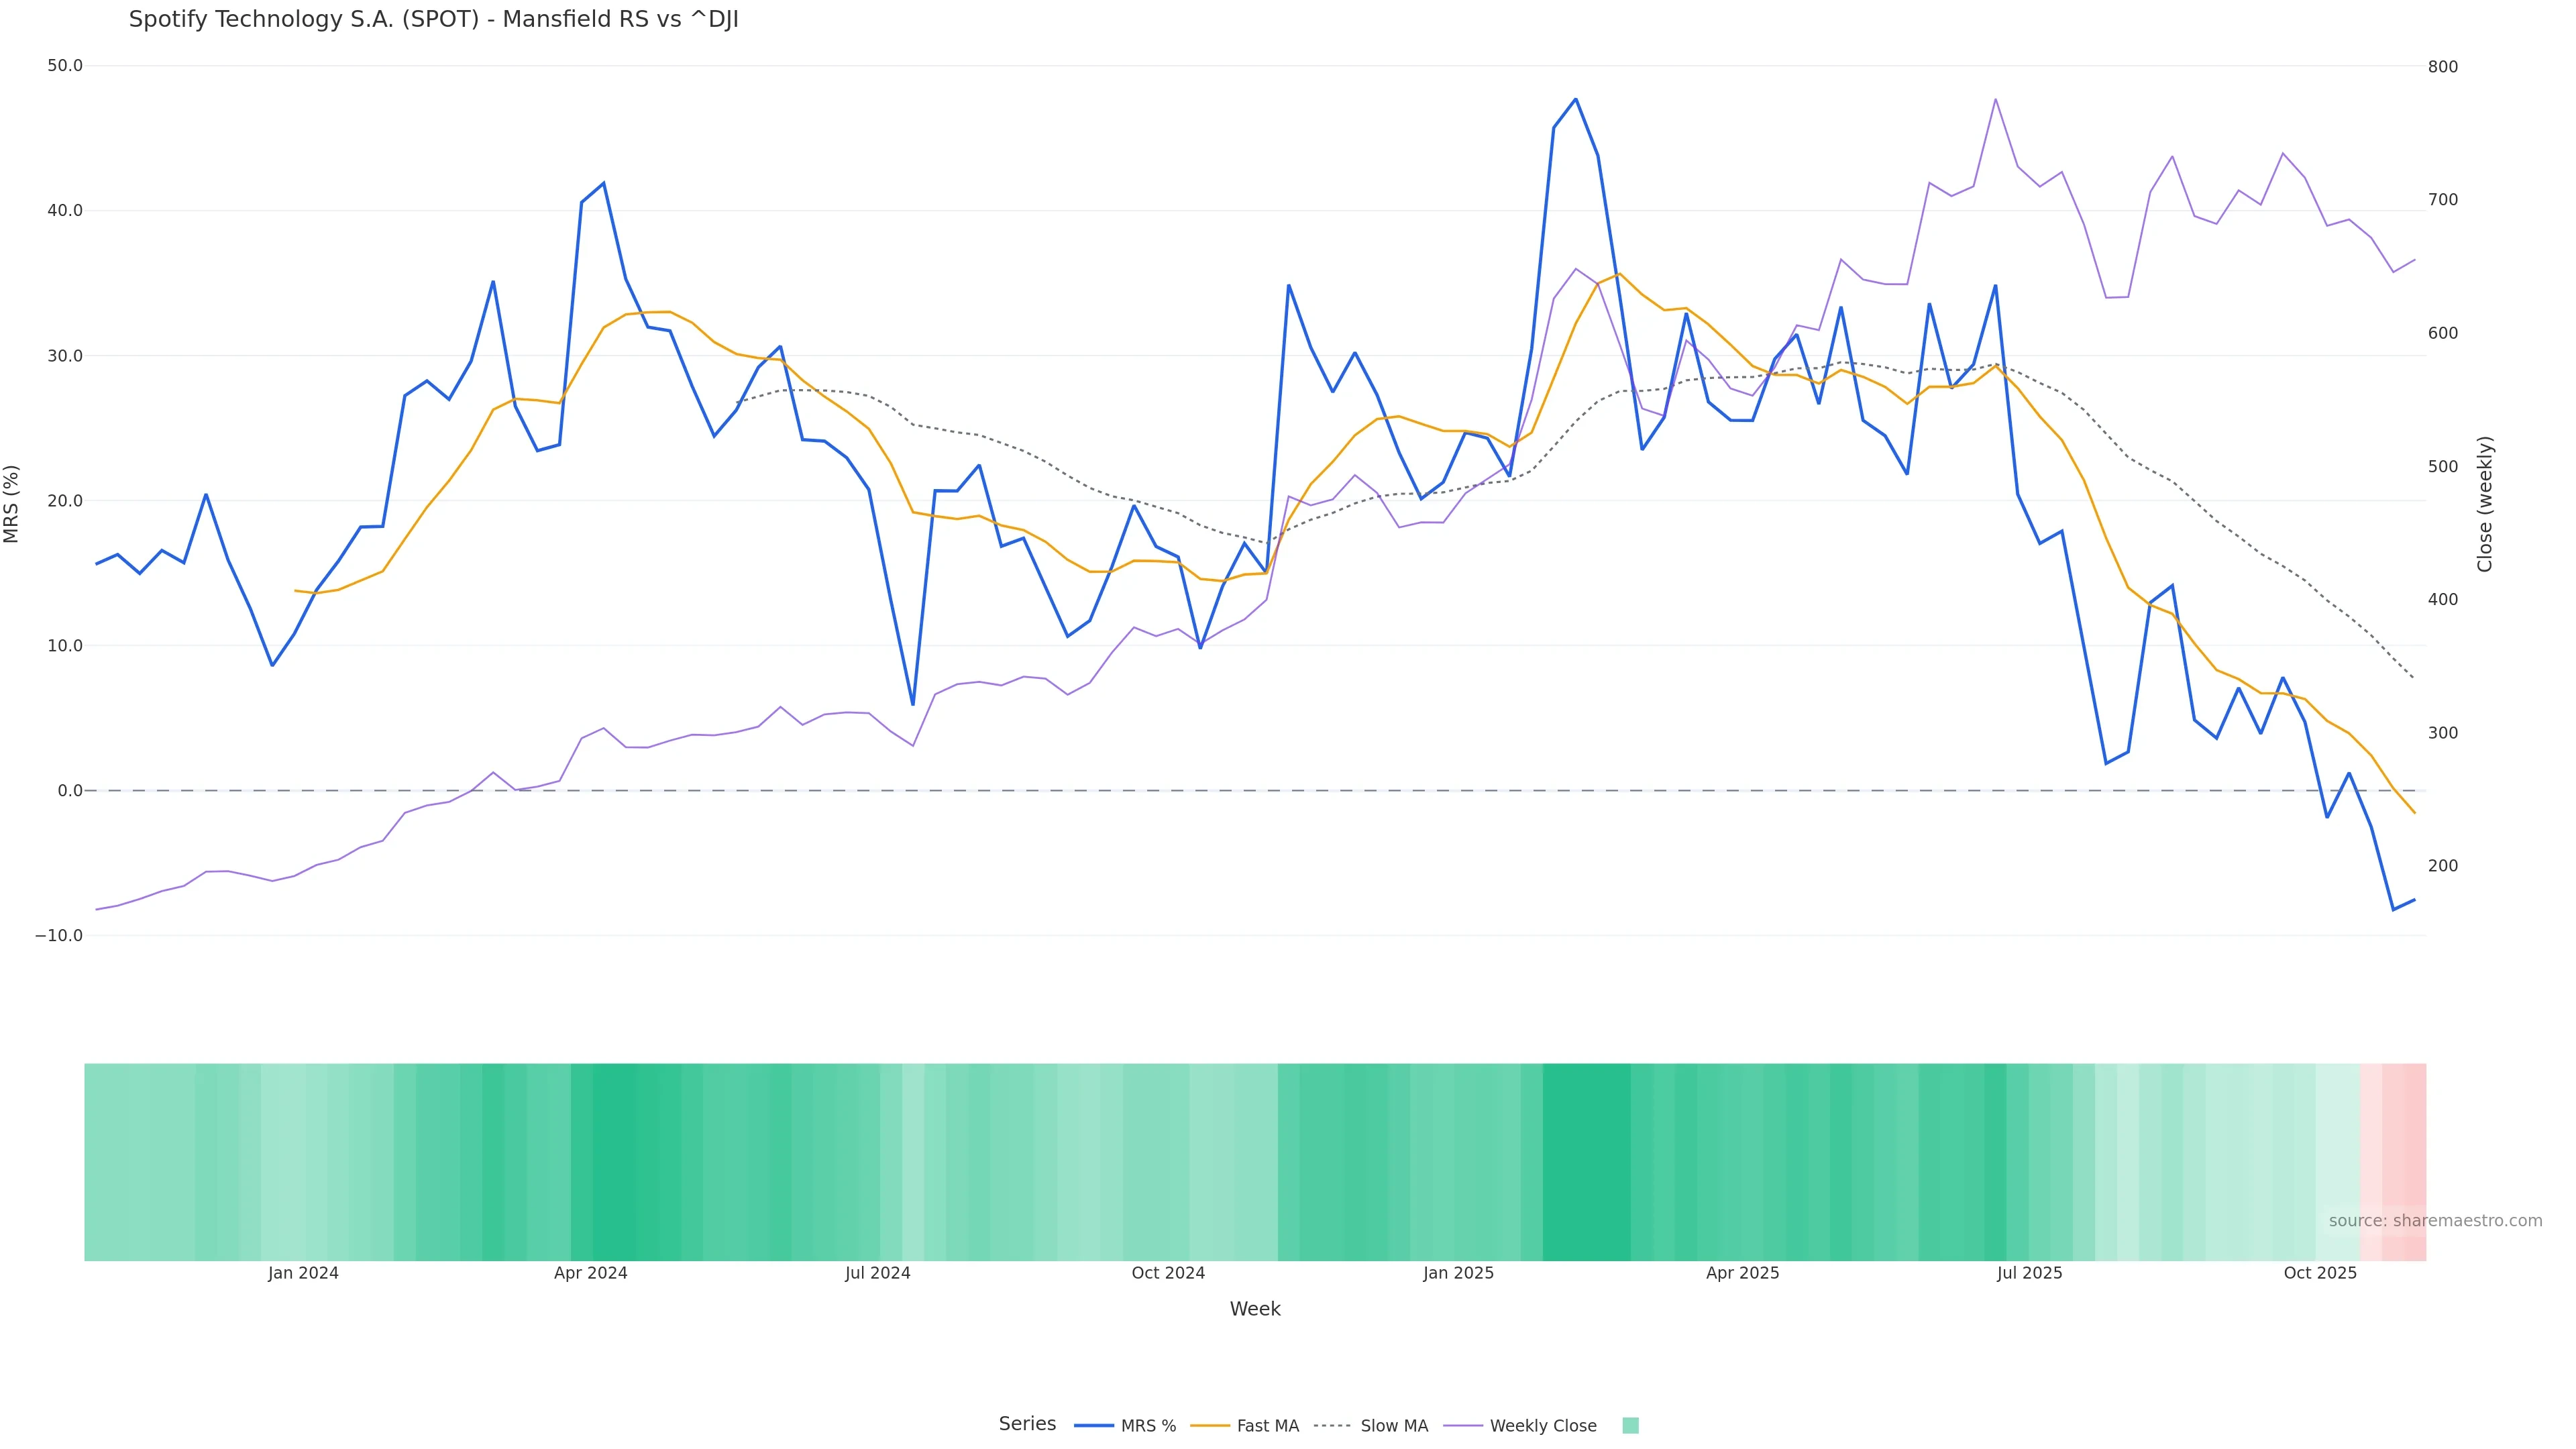This screenshot has height=1449, width=2576.
Task: Click the Jul 2024 week label
Action: (877, 1273)
